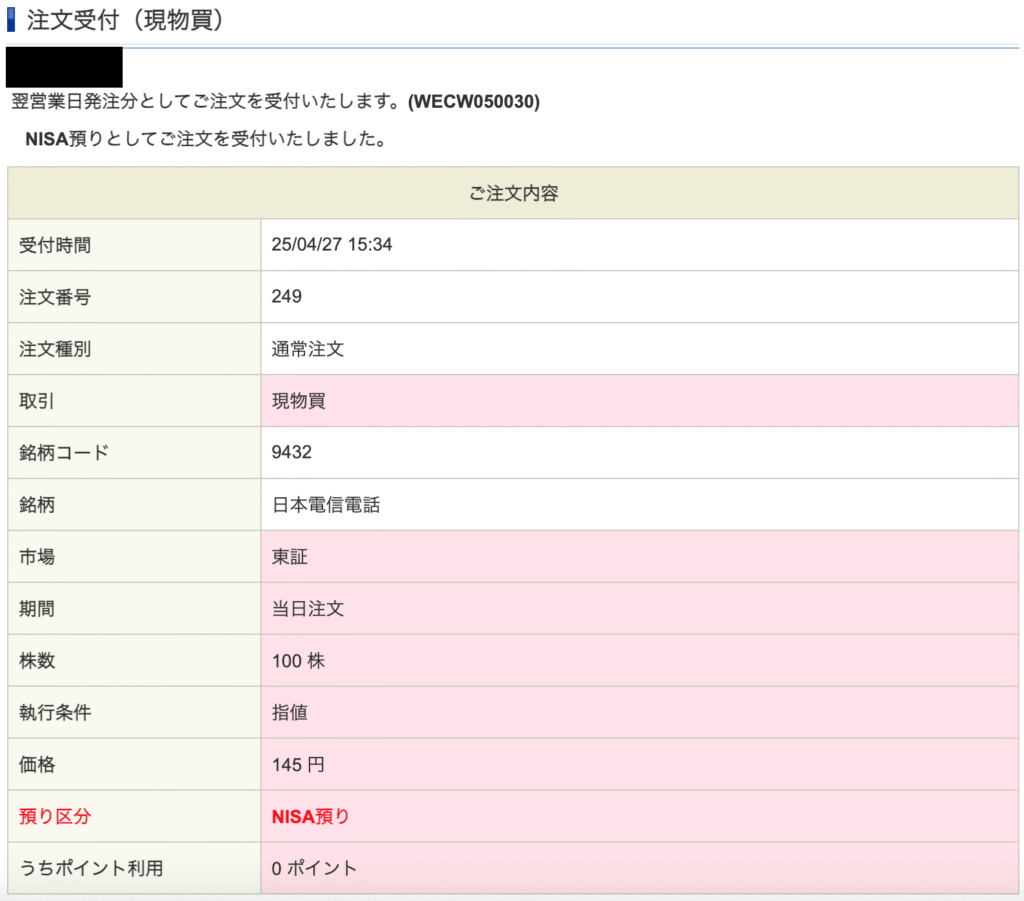Click the red 預り区分 row label
Image resolution: width=1024 pixels, height=901 pixels.
coord(55,817)
